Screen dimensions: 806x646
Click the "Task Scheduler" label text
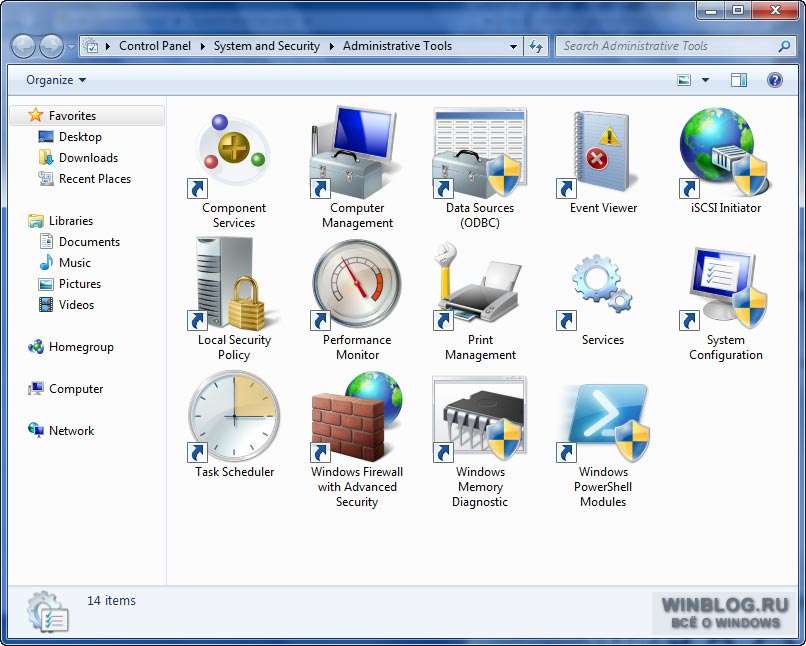click(x=234, y=471)
